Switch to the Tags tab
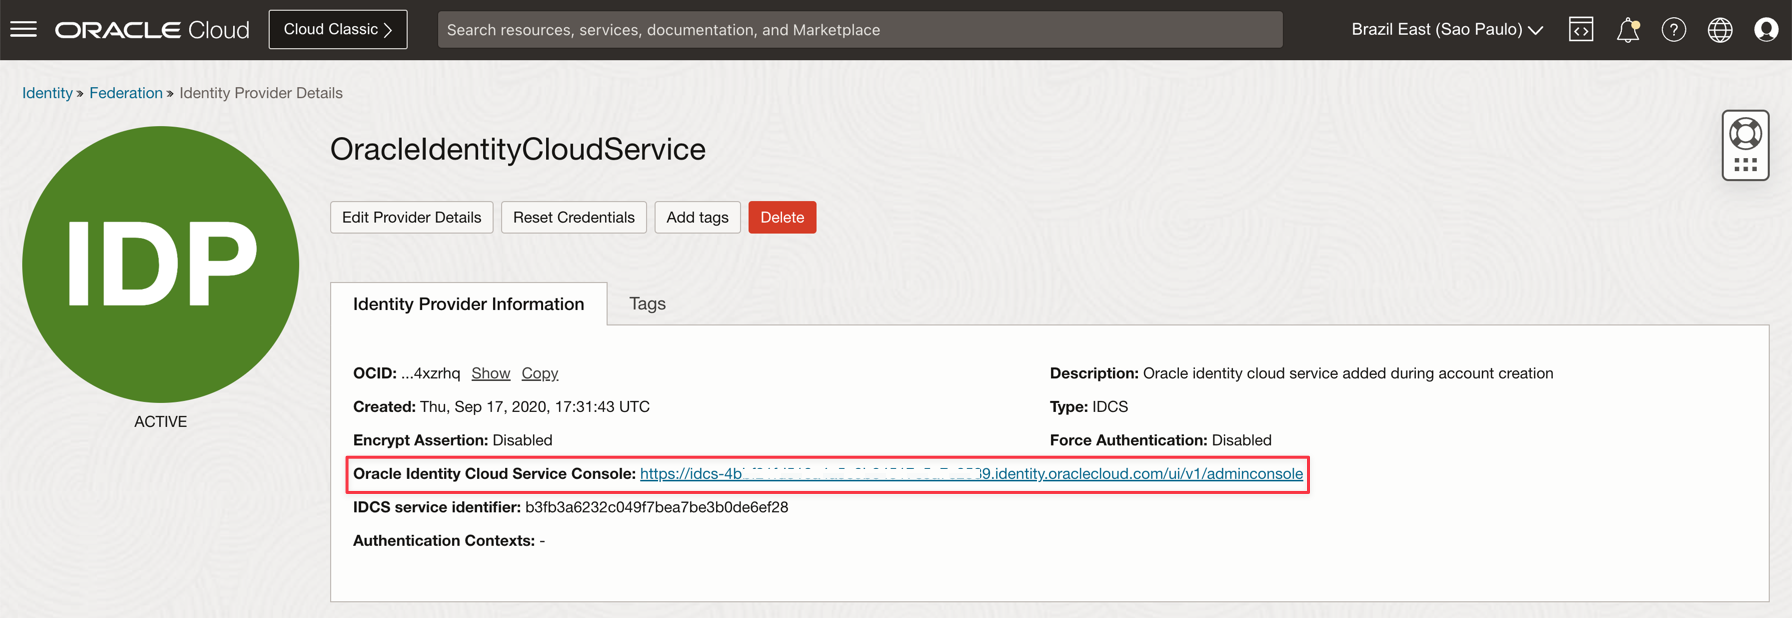The image size is (1792, 618). [x=647, y=304]
